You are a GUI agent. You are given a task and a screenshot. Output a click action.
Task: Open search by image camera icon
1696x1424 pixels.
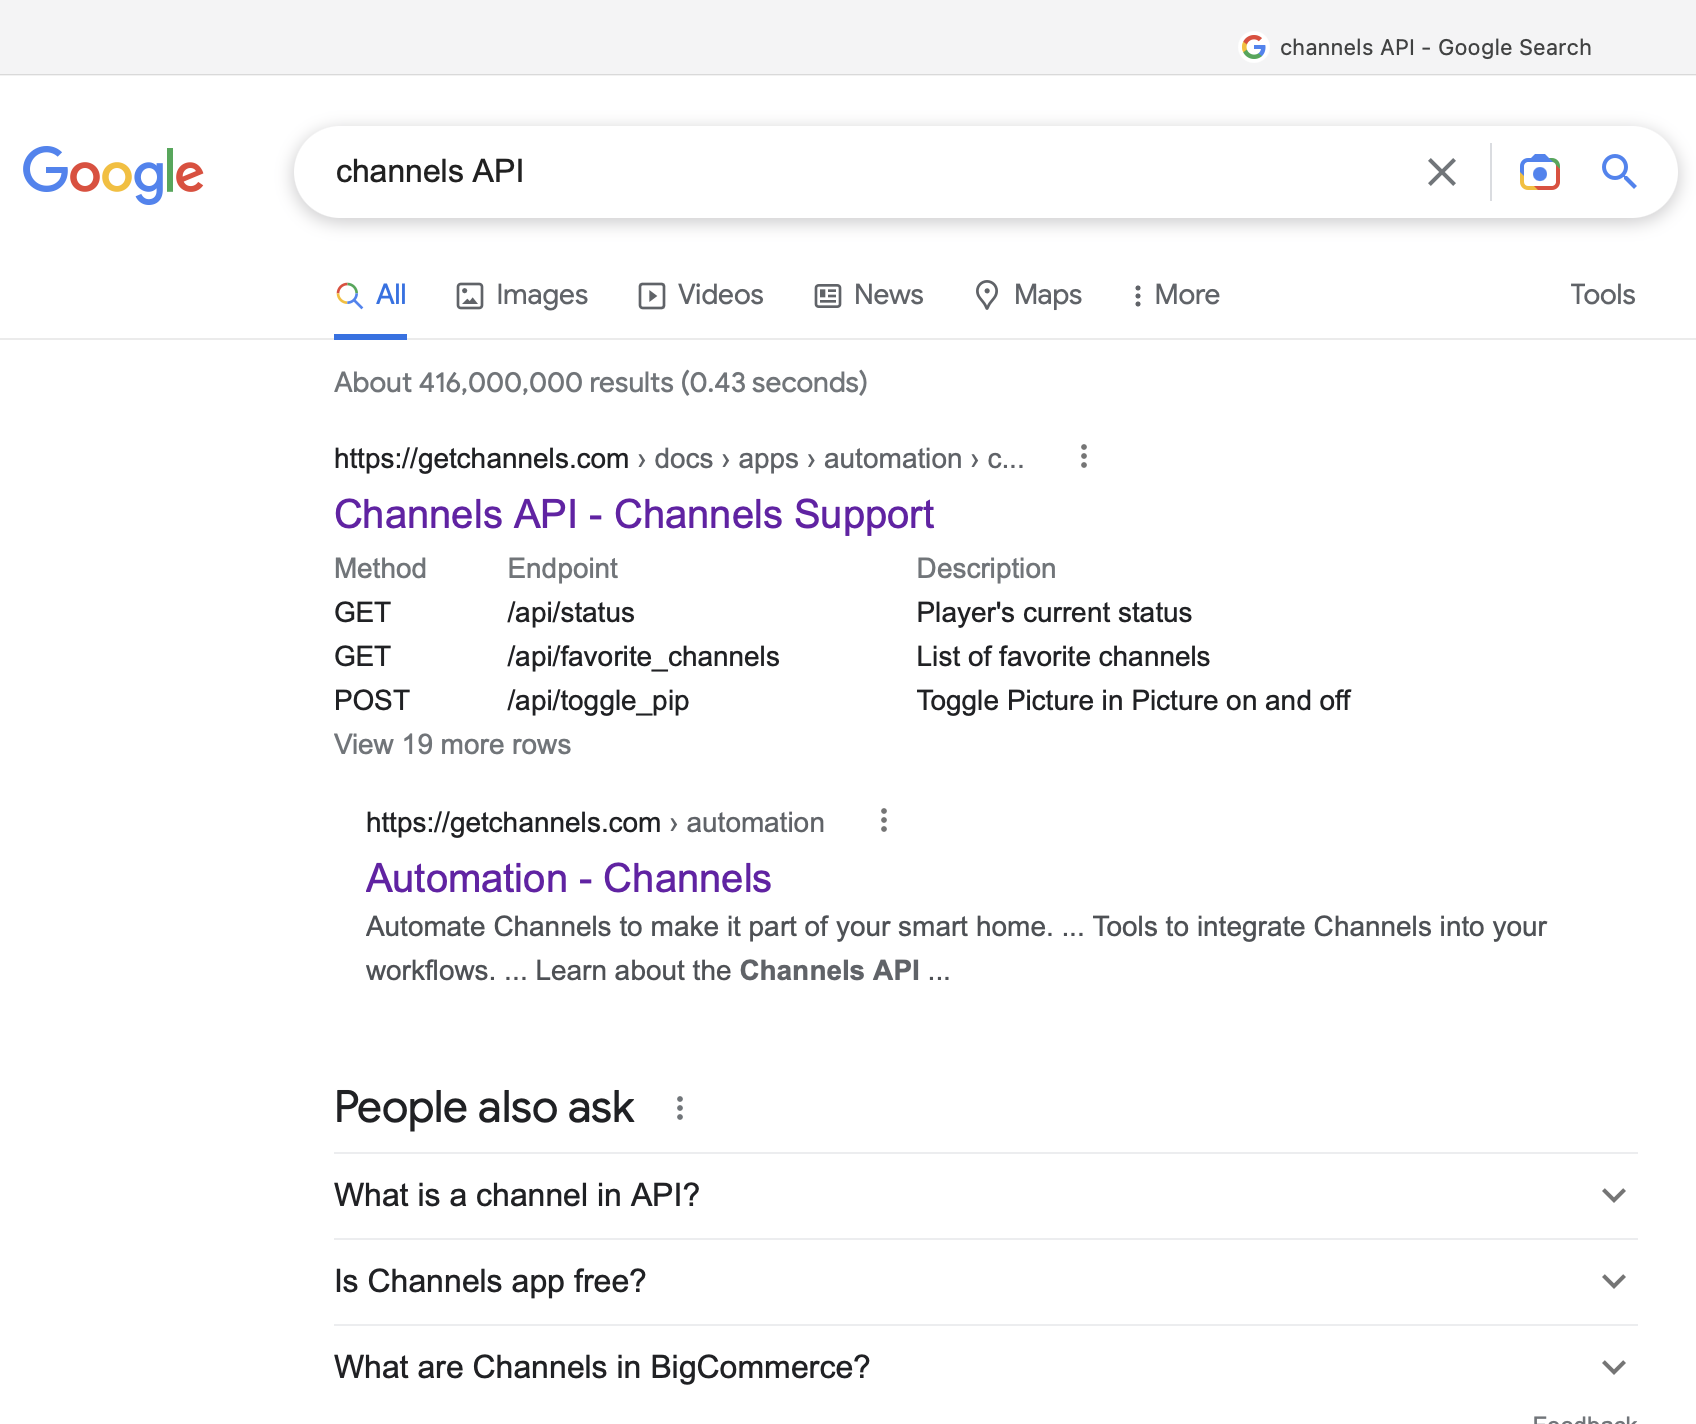[1539, 172]
